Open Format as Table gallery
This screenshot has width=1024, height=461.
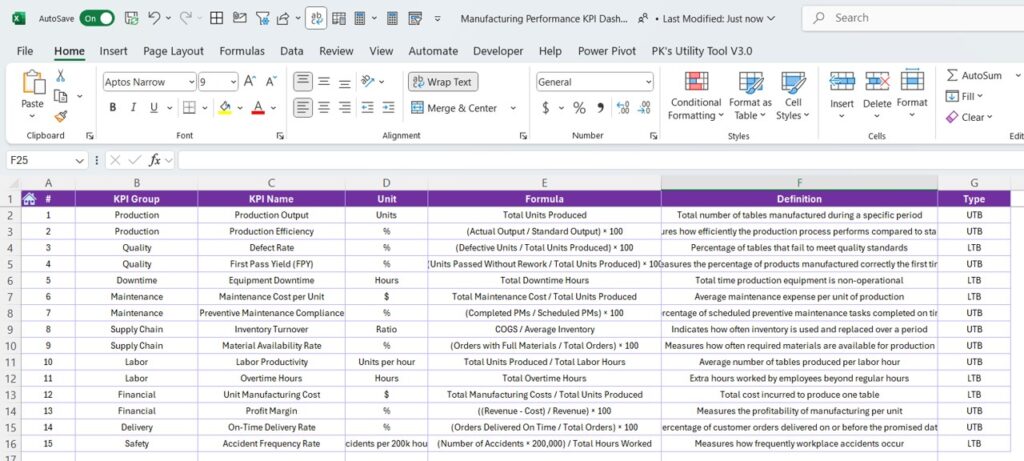750,97
